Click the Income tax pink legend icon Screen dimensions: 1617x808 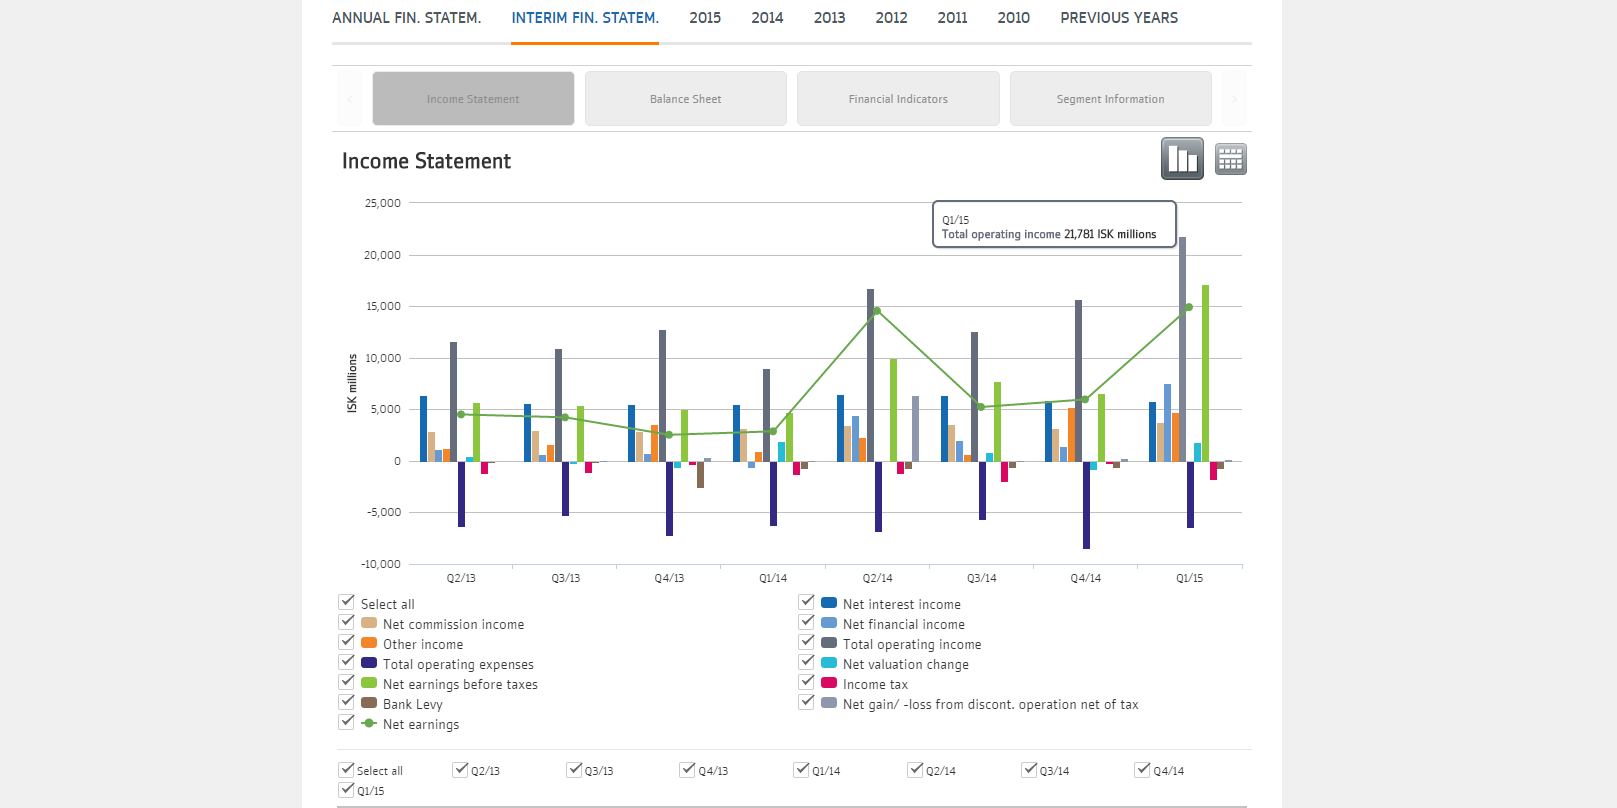point(828,683)
